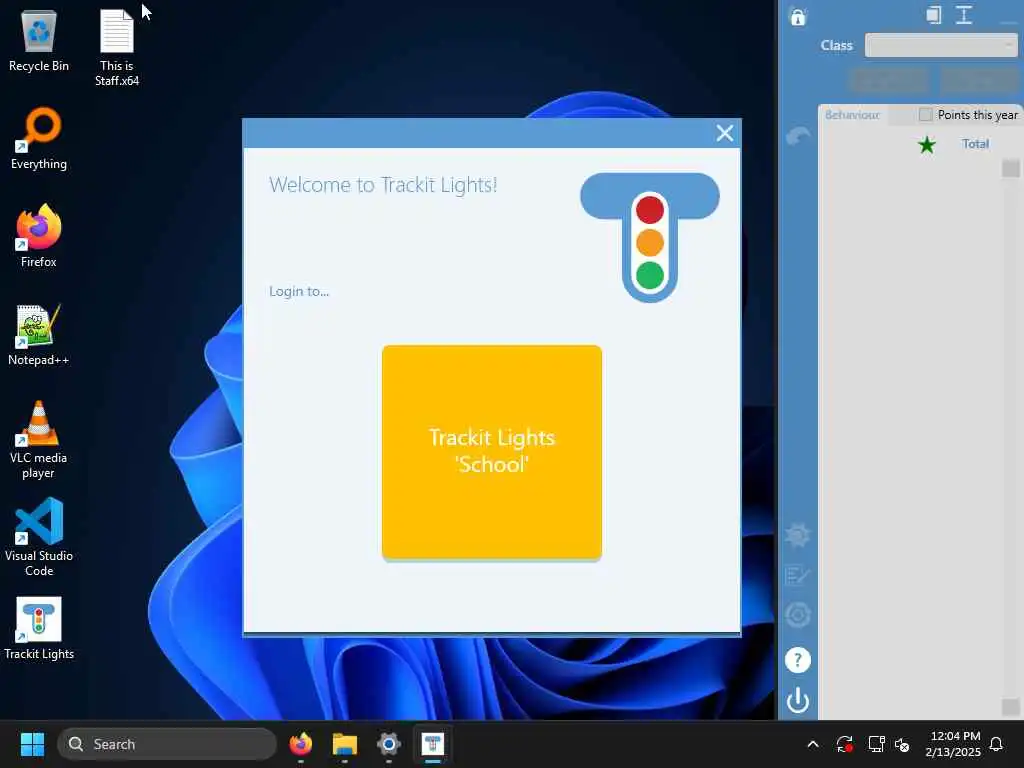Open the settings gear in Trackit sidebar
This screenshot has height=768, width=1024.
[797, 535]
